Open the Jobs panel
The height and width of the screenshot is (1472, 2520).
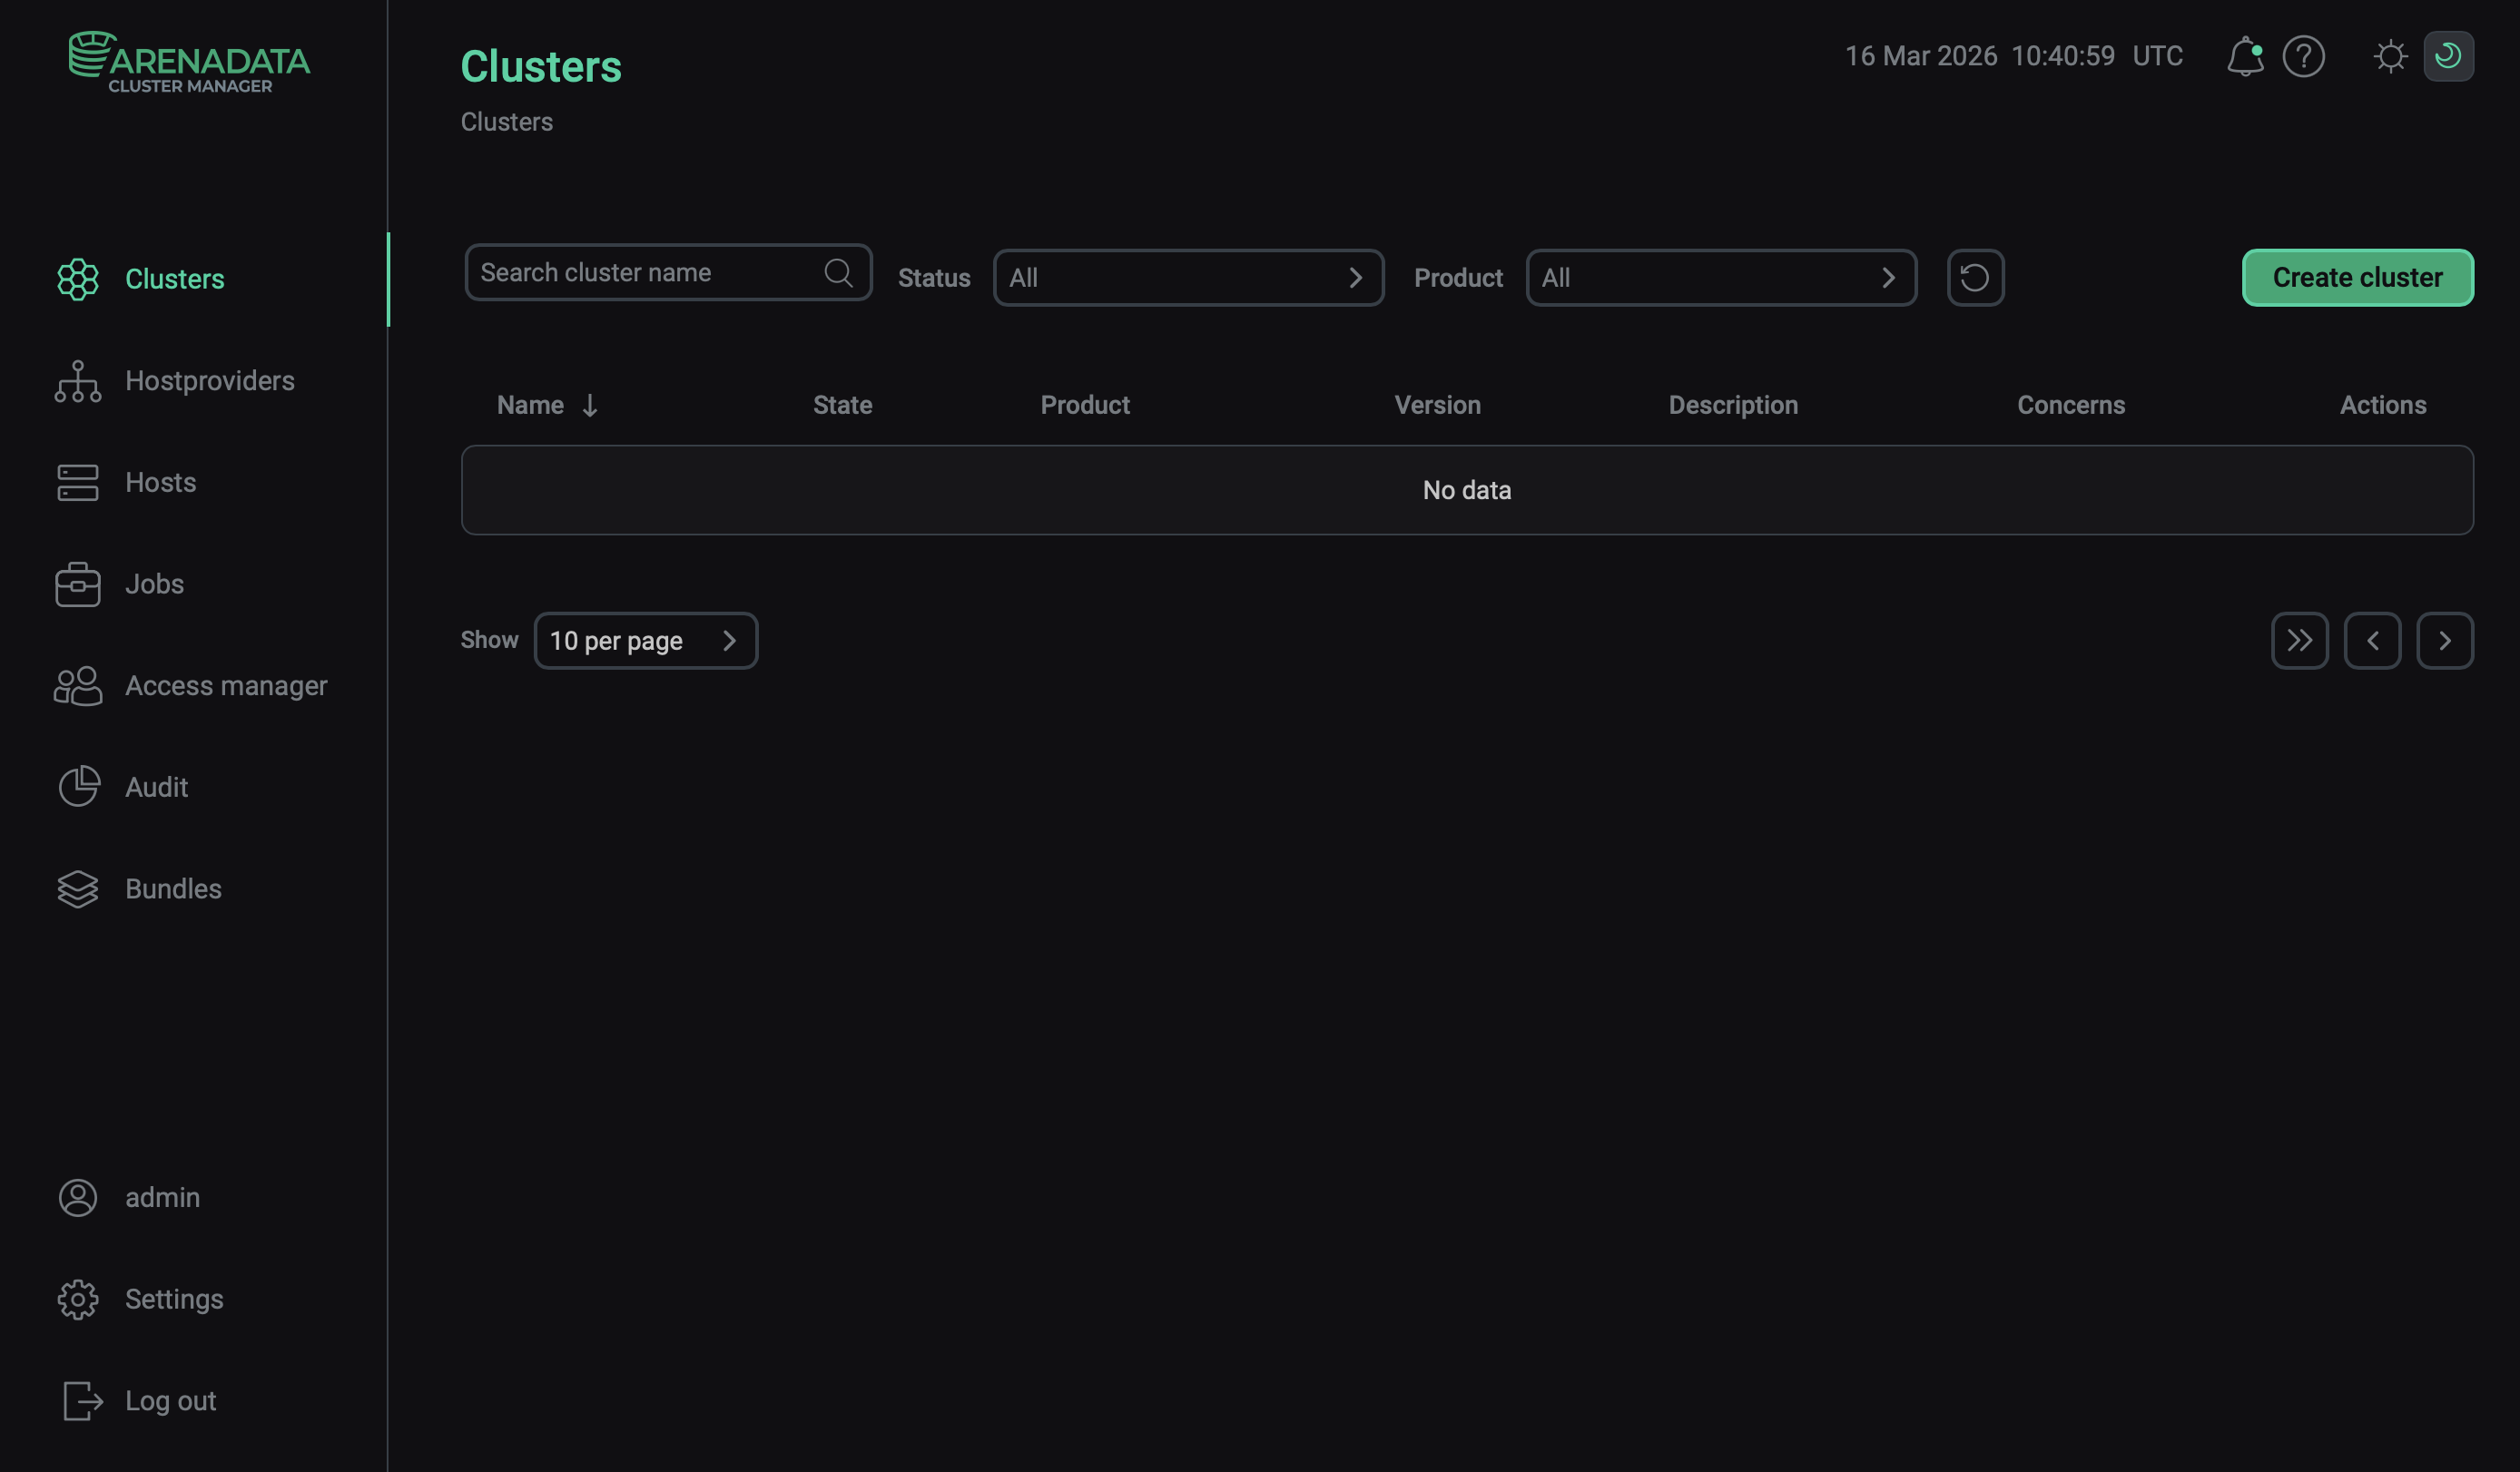click(154, 584)
